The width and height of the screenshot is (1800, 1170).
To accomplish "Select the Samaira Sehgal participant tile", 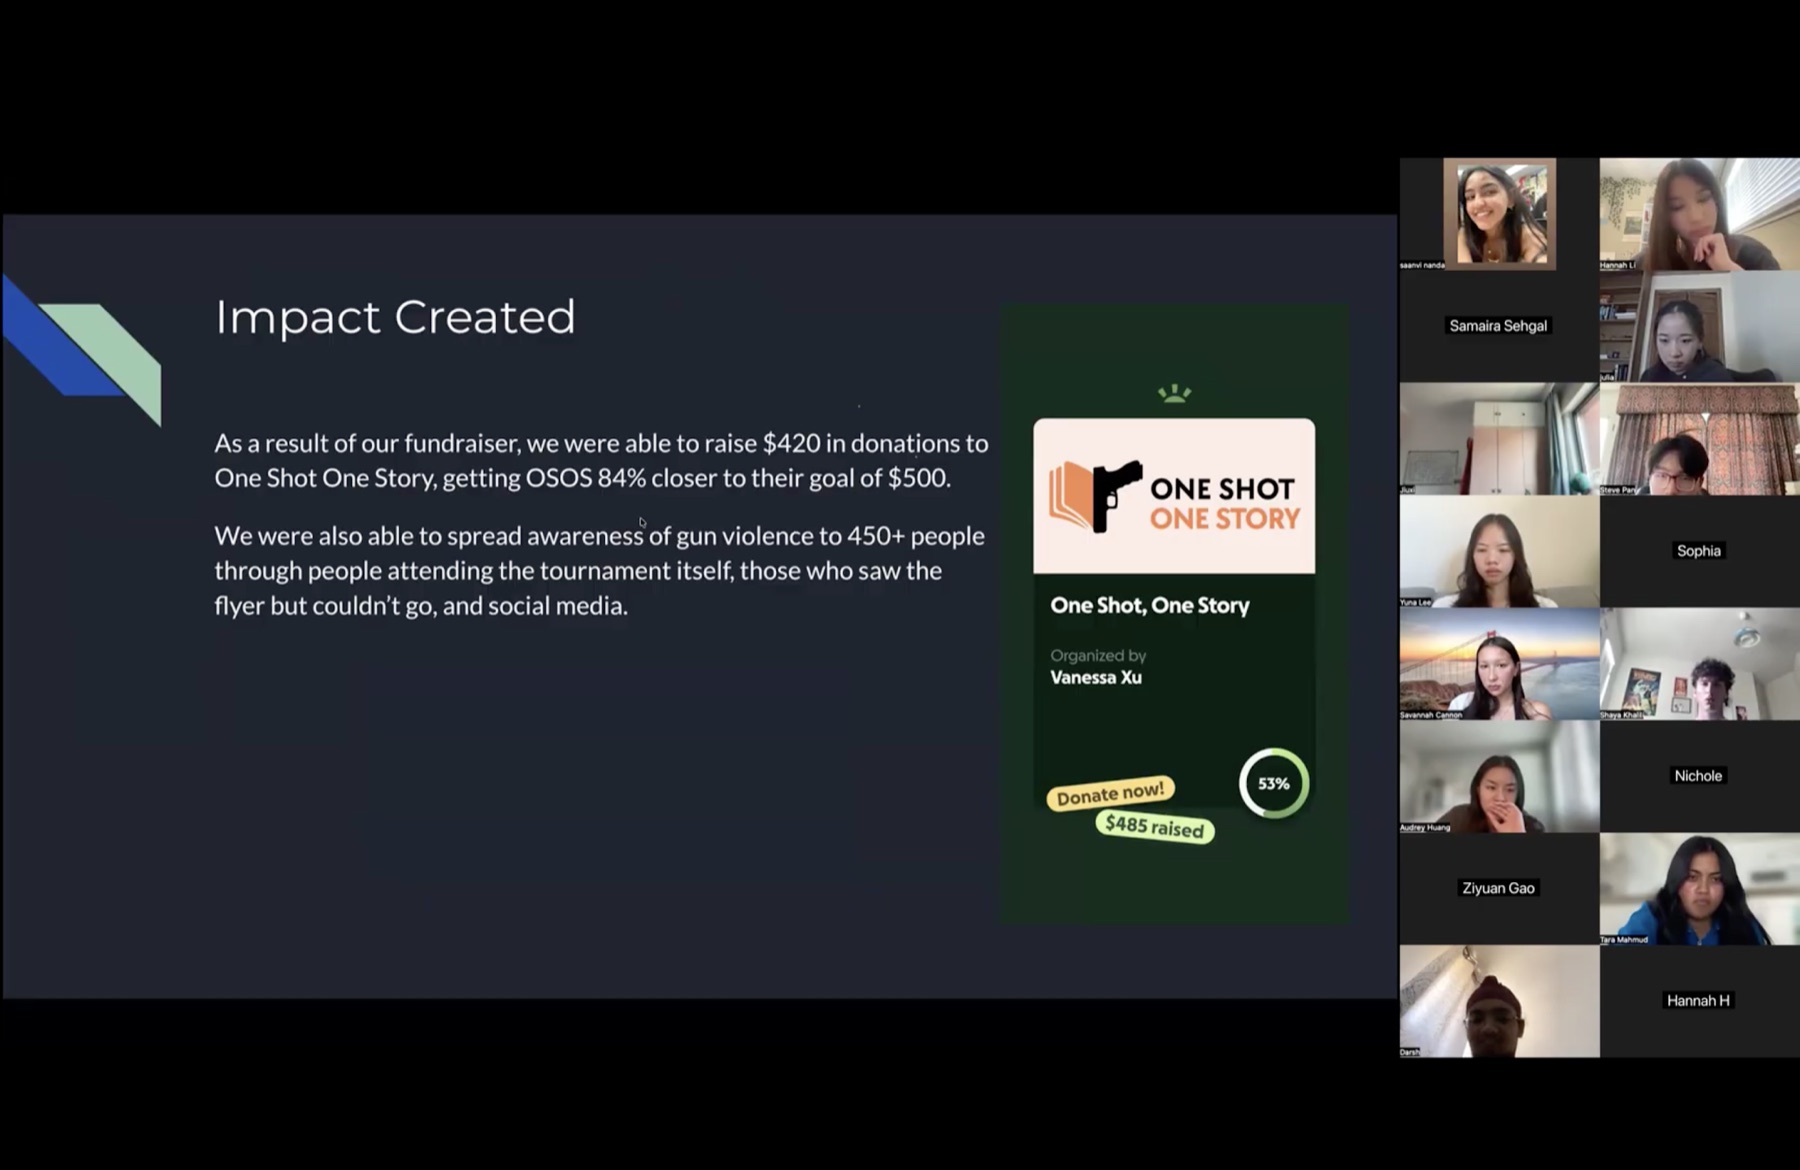I will (1499, 326).
